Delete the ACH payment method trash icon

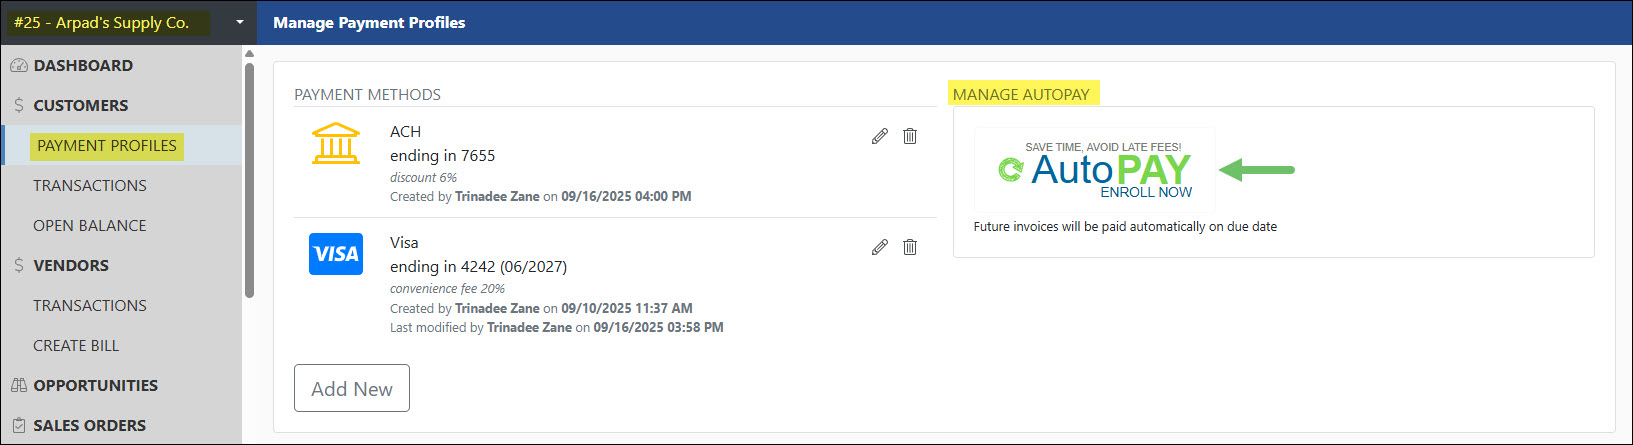pyautogui.click(x=910, y=136)
